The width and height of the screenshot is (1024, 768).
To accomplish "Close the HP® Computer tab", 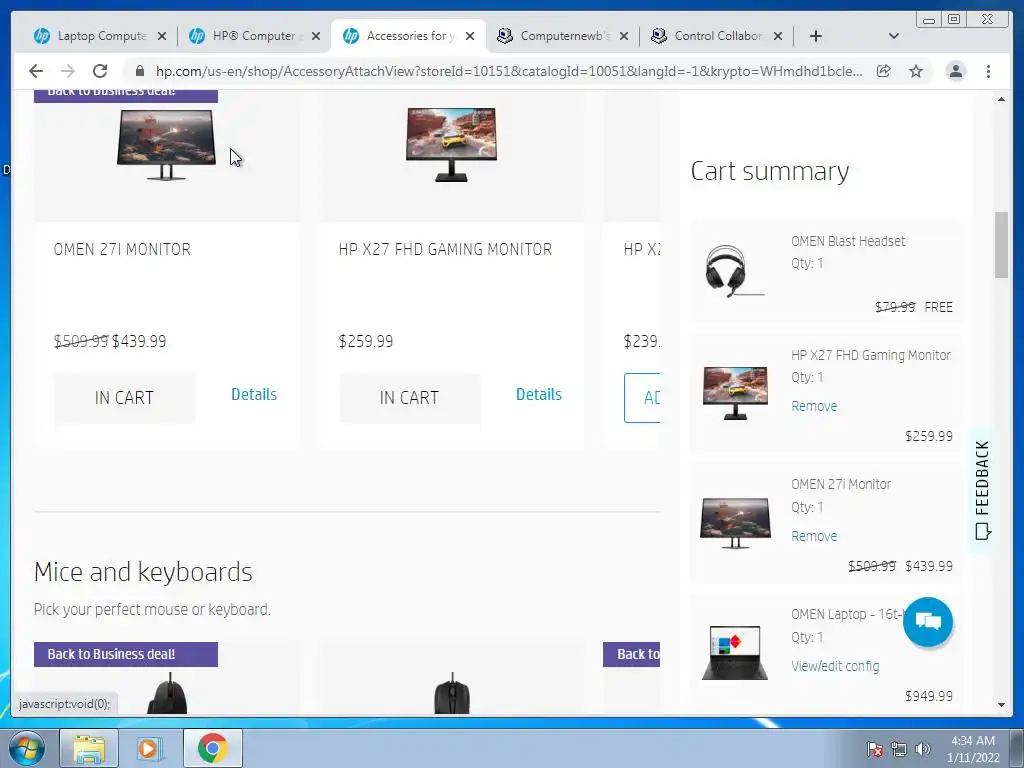I will pos(316,36).
